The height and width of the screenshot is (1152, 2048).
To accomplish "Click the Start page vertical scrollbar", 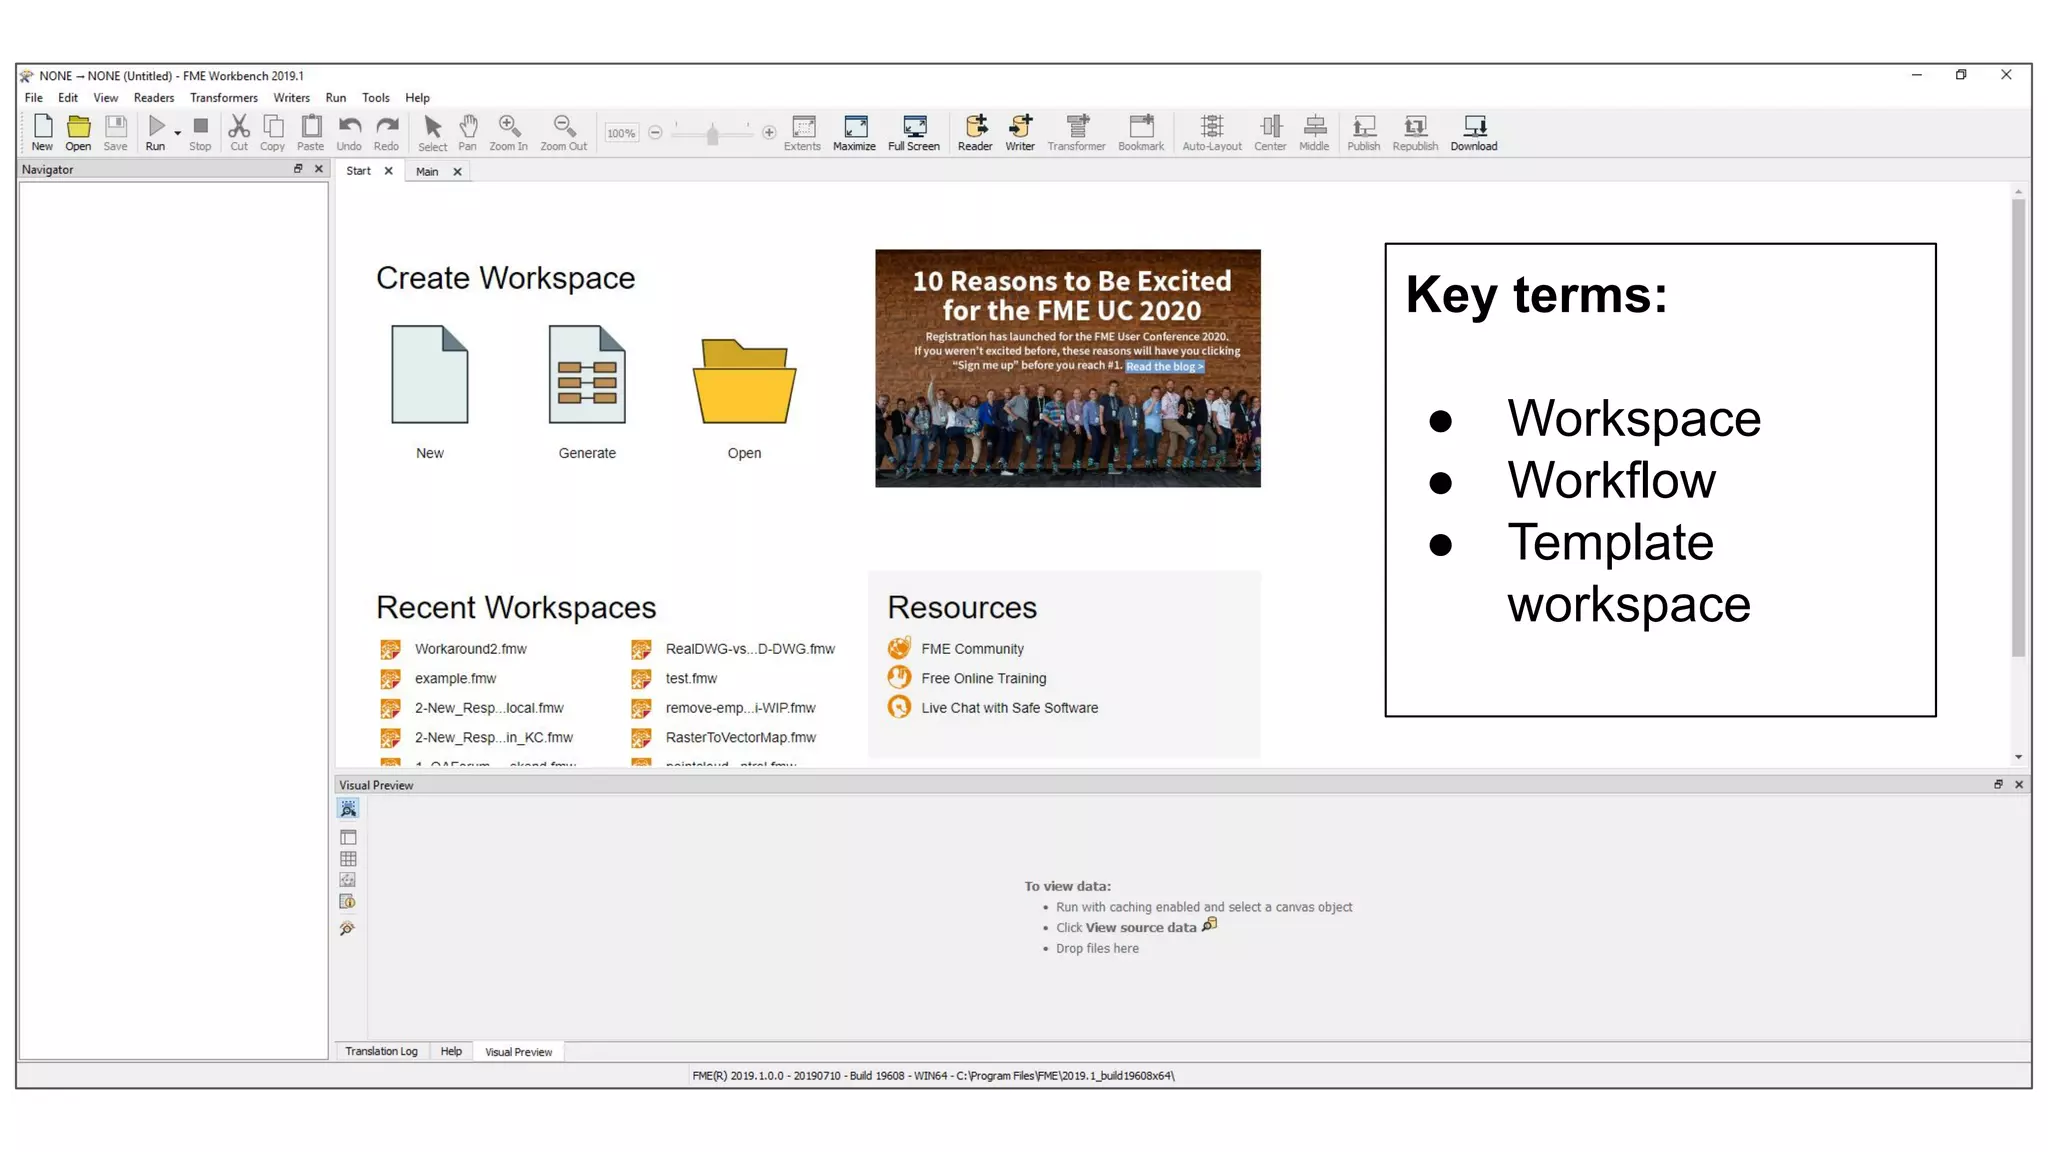I will click(x=2018, y=428).
